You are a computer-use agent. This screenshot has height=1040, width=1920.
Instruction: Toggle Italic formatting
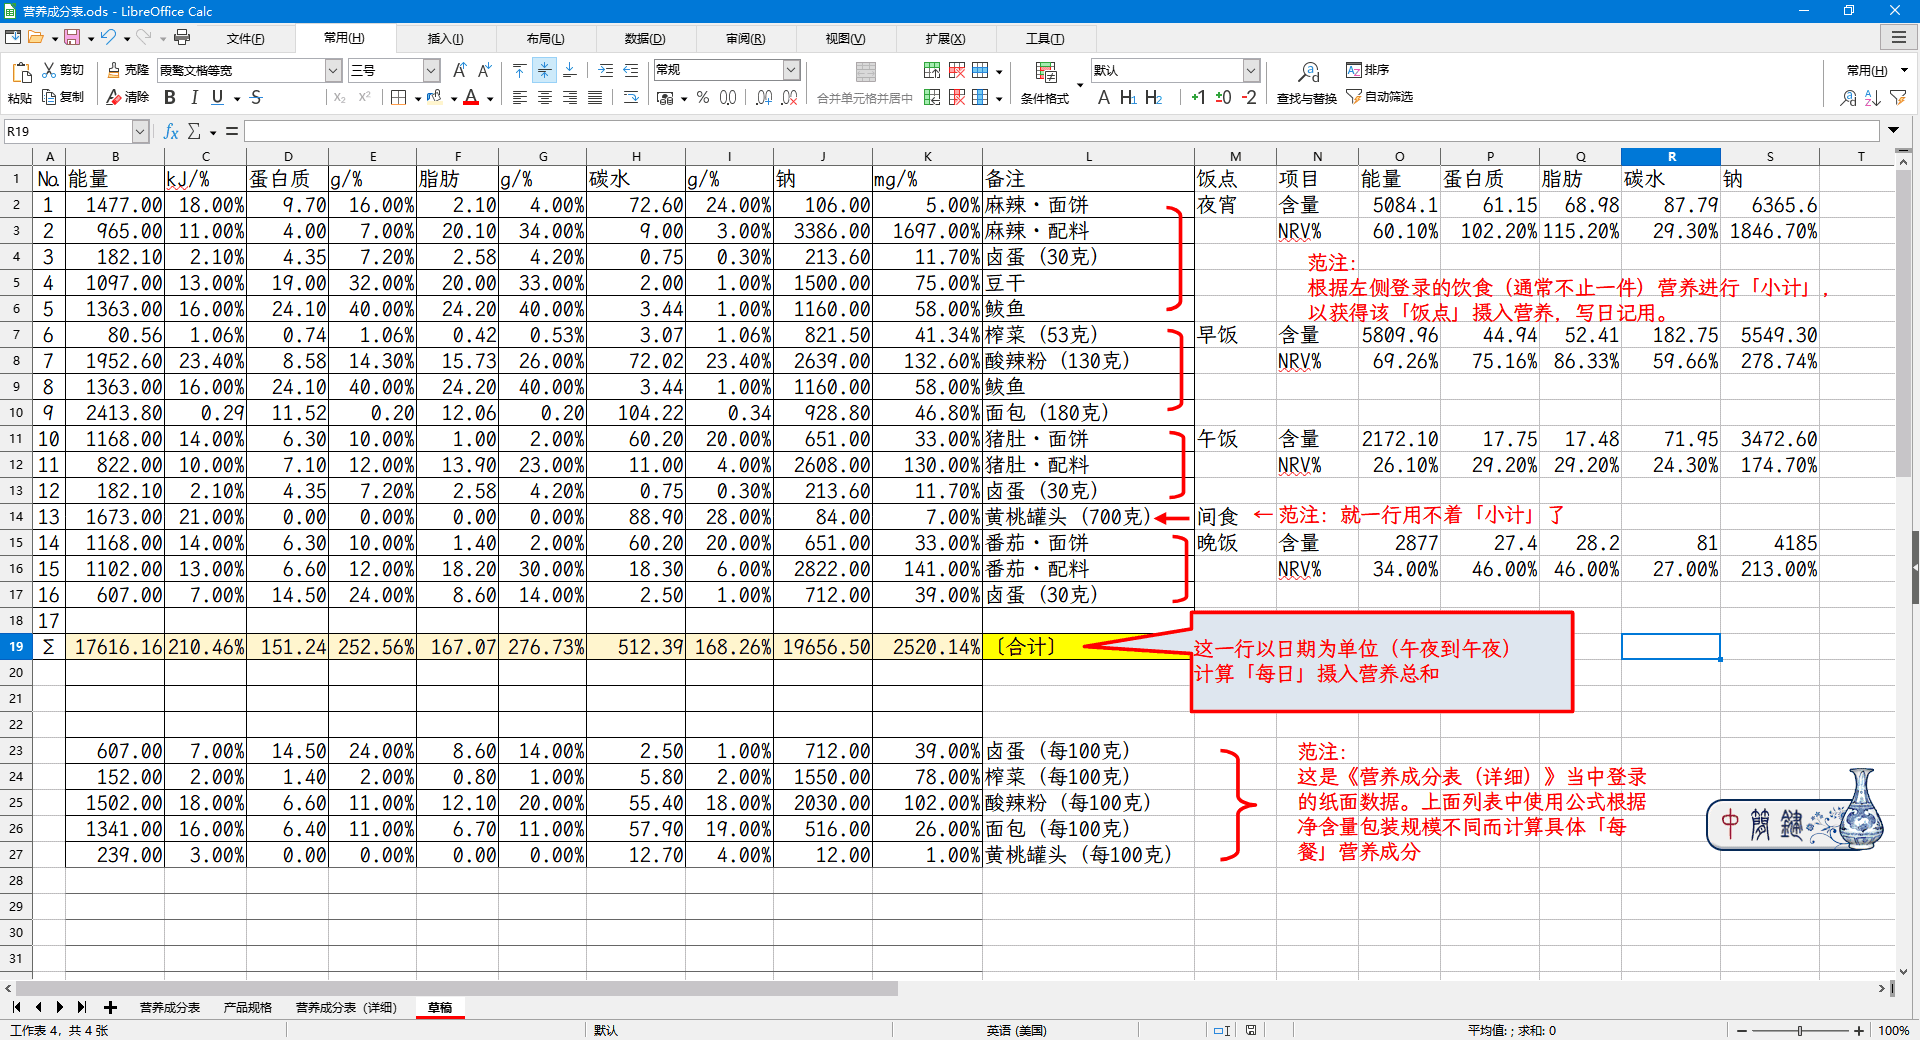tap(194, 97)
